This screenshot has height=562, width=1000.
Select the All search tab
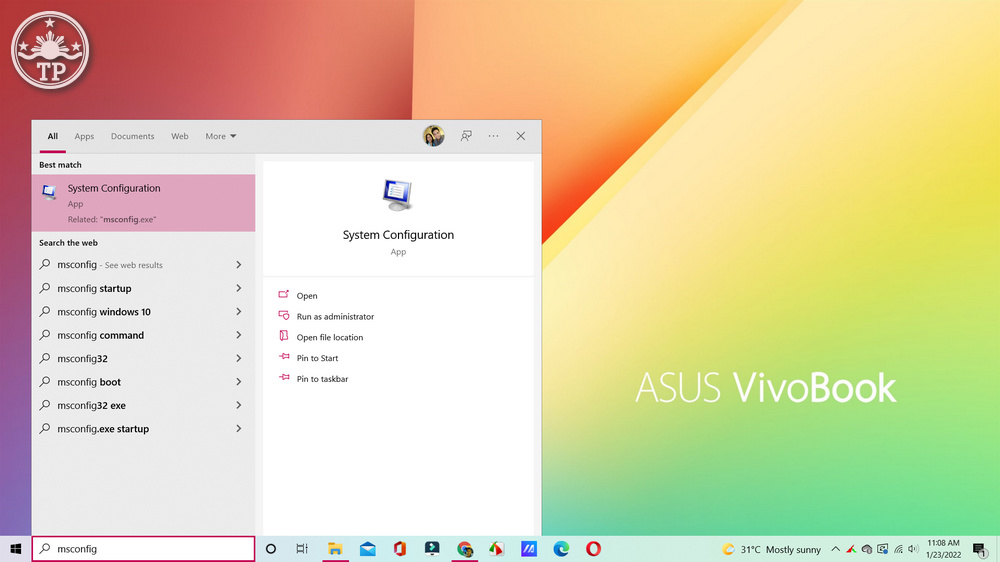[52, 136]
